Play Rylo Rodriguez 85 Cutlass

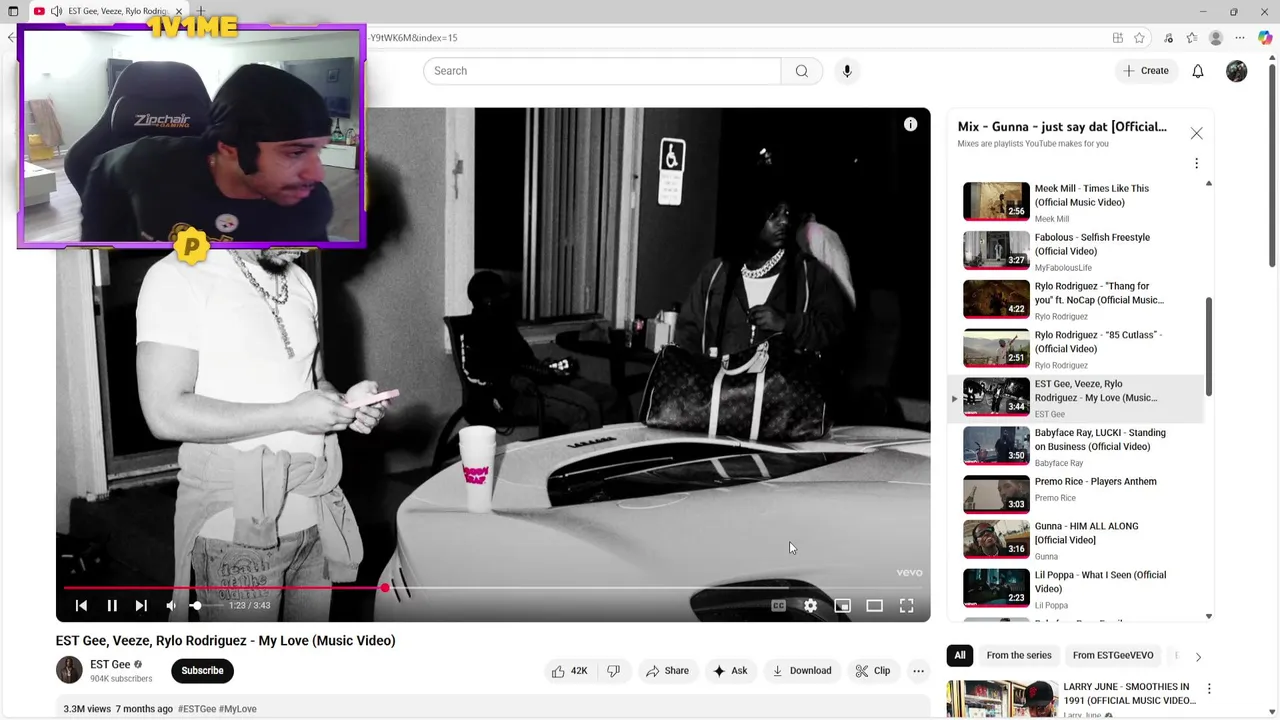point(1075,348)
